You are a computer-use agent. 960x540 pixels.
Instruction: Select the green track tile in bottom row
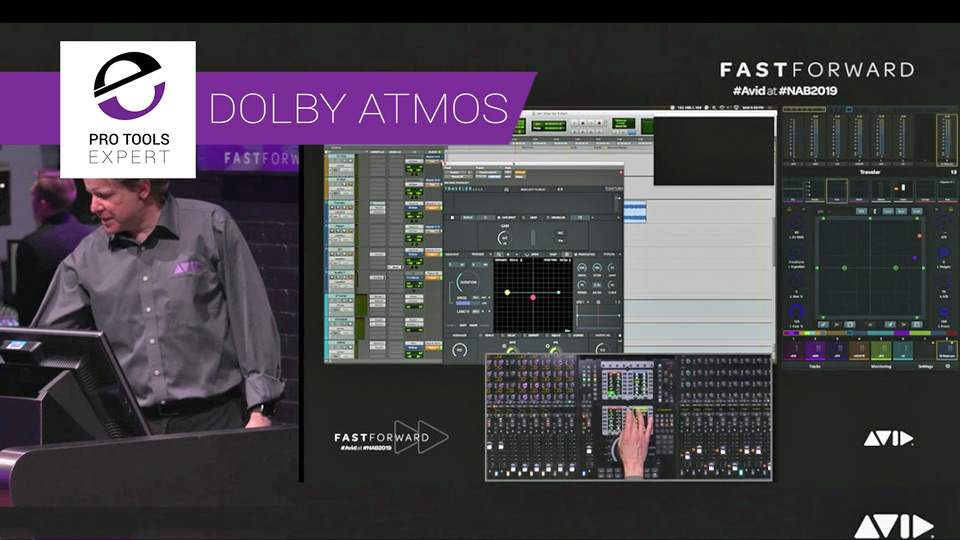pyautogui.click(x=880, y=350)
